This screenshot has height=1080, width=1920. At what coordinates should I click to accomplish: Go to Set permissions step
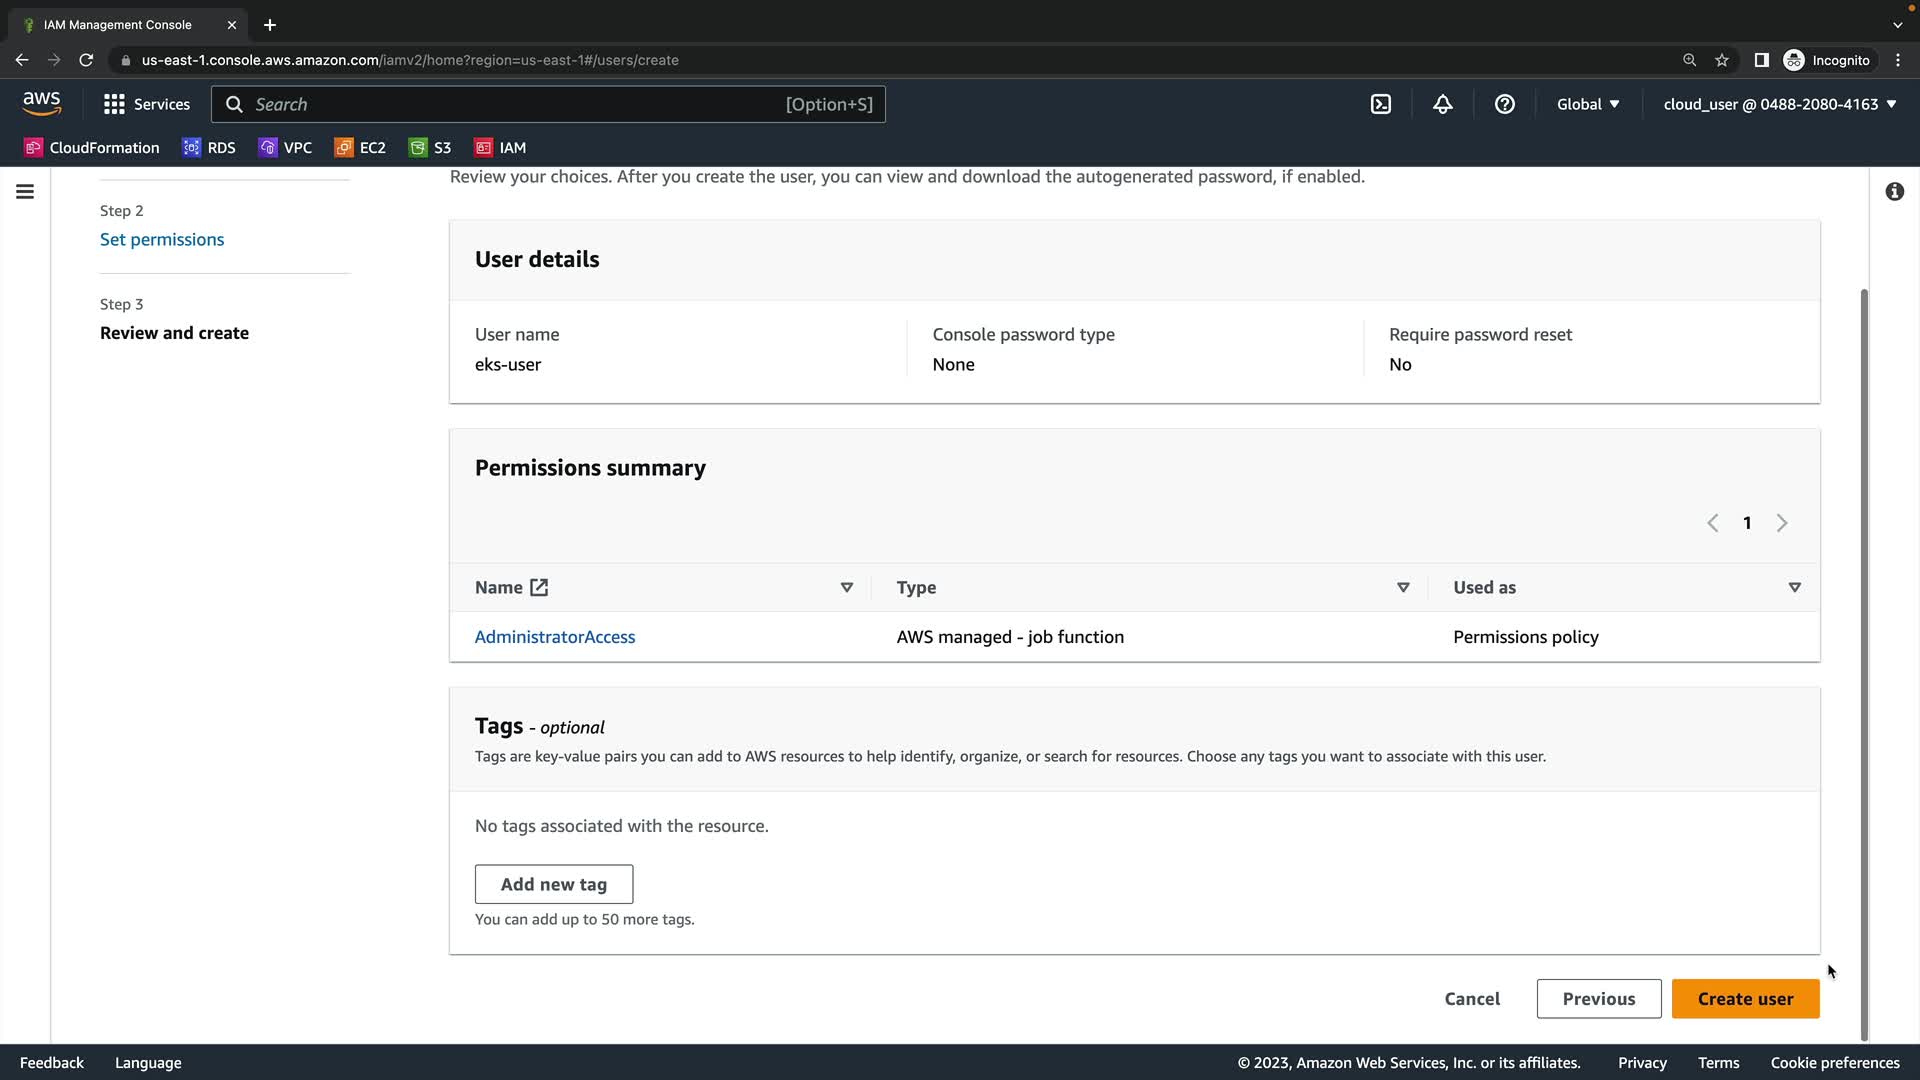coord(162,239)
